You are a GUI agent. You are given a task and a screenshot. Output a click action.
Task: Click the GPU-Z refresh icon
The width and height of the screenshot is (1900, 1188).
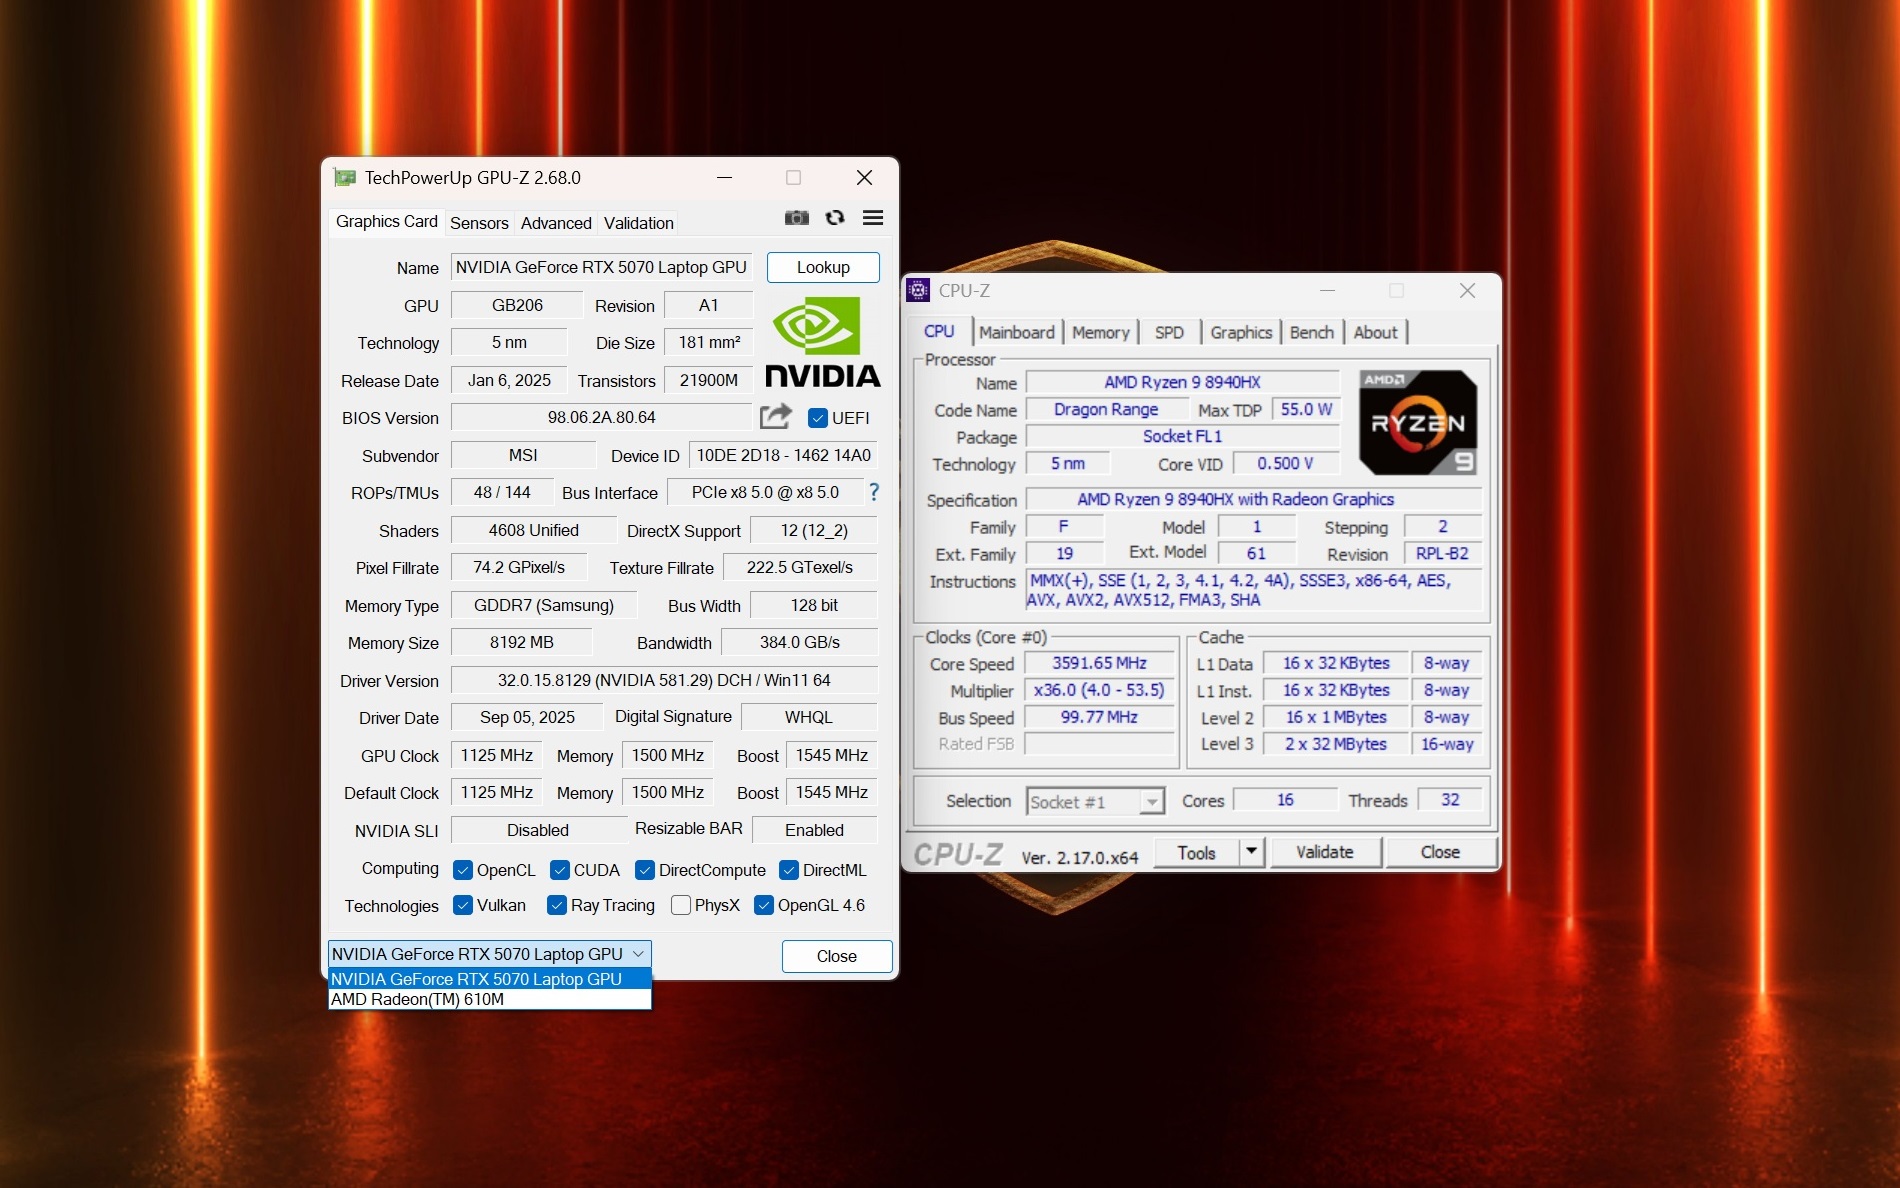tap(835, 218)
